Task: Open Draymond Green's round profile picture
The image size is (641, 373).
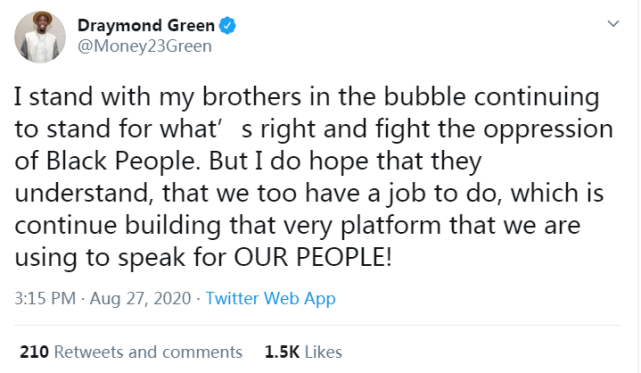Action: (40, 37)
